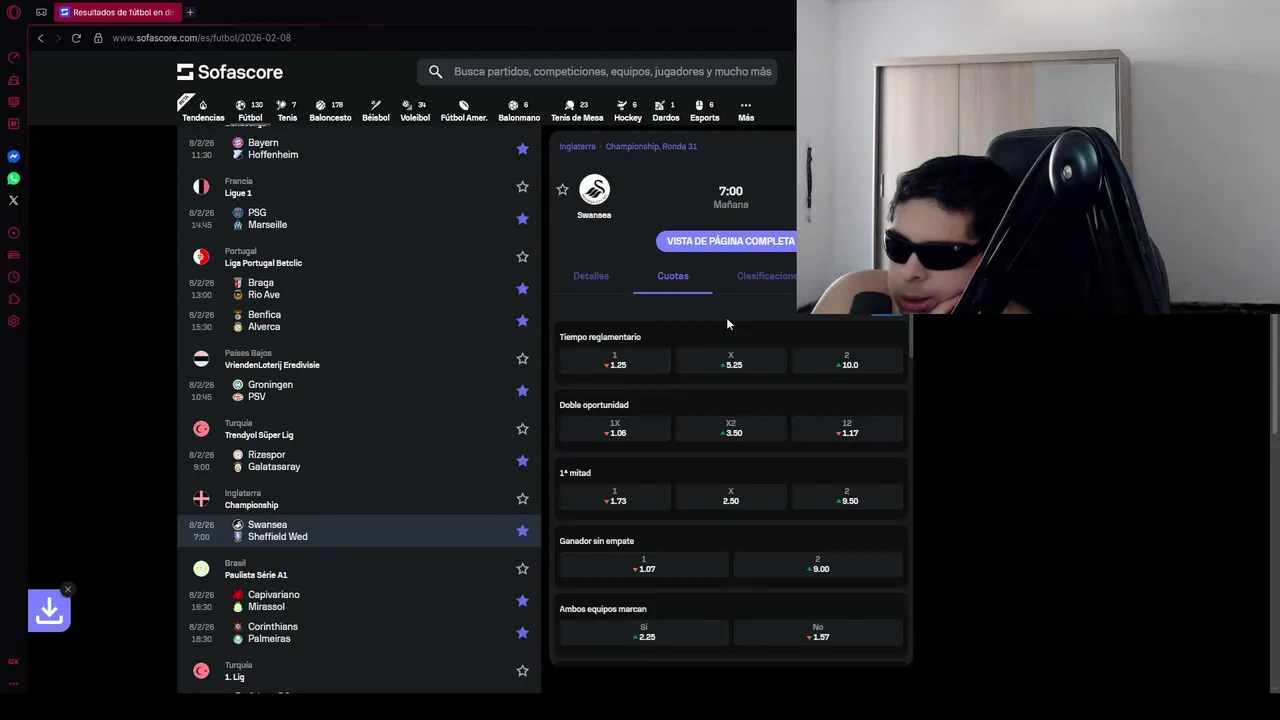The height and width of the screenshot is (720, 1280).
Task: Click 1ª mitad draw odds 2.50
Action: [x=731, y=496]
